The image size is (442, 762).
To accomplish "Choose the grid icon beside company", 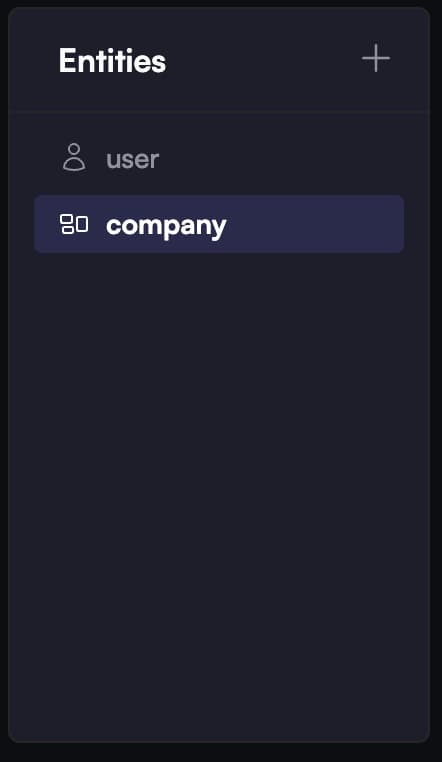I will tap(74, 225).
